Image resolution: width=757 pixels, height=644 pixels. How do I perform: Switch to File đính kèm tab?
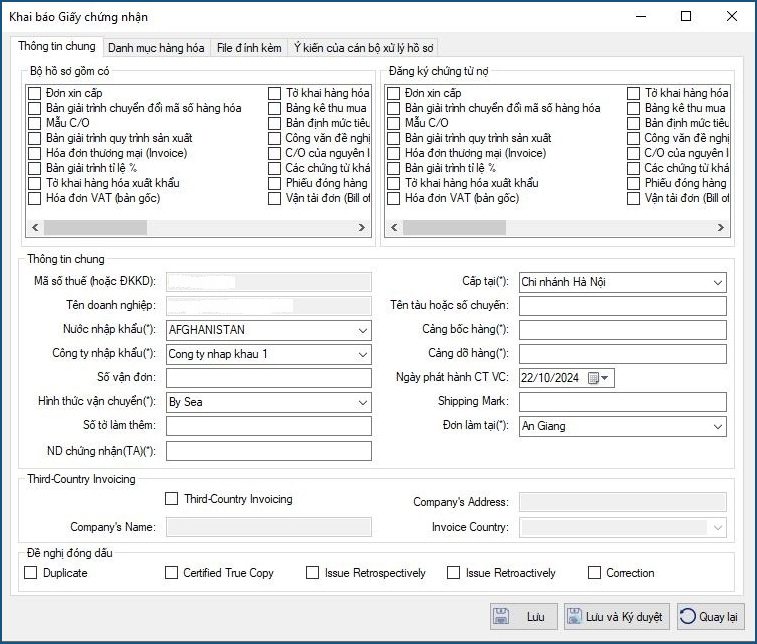[x=249, y=48]
